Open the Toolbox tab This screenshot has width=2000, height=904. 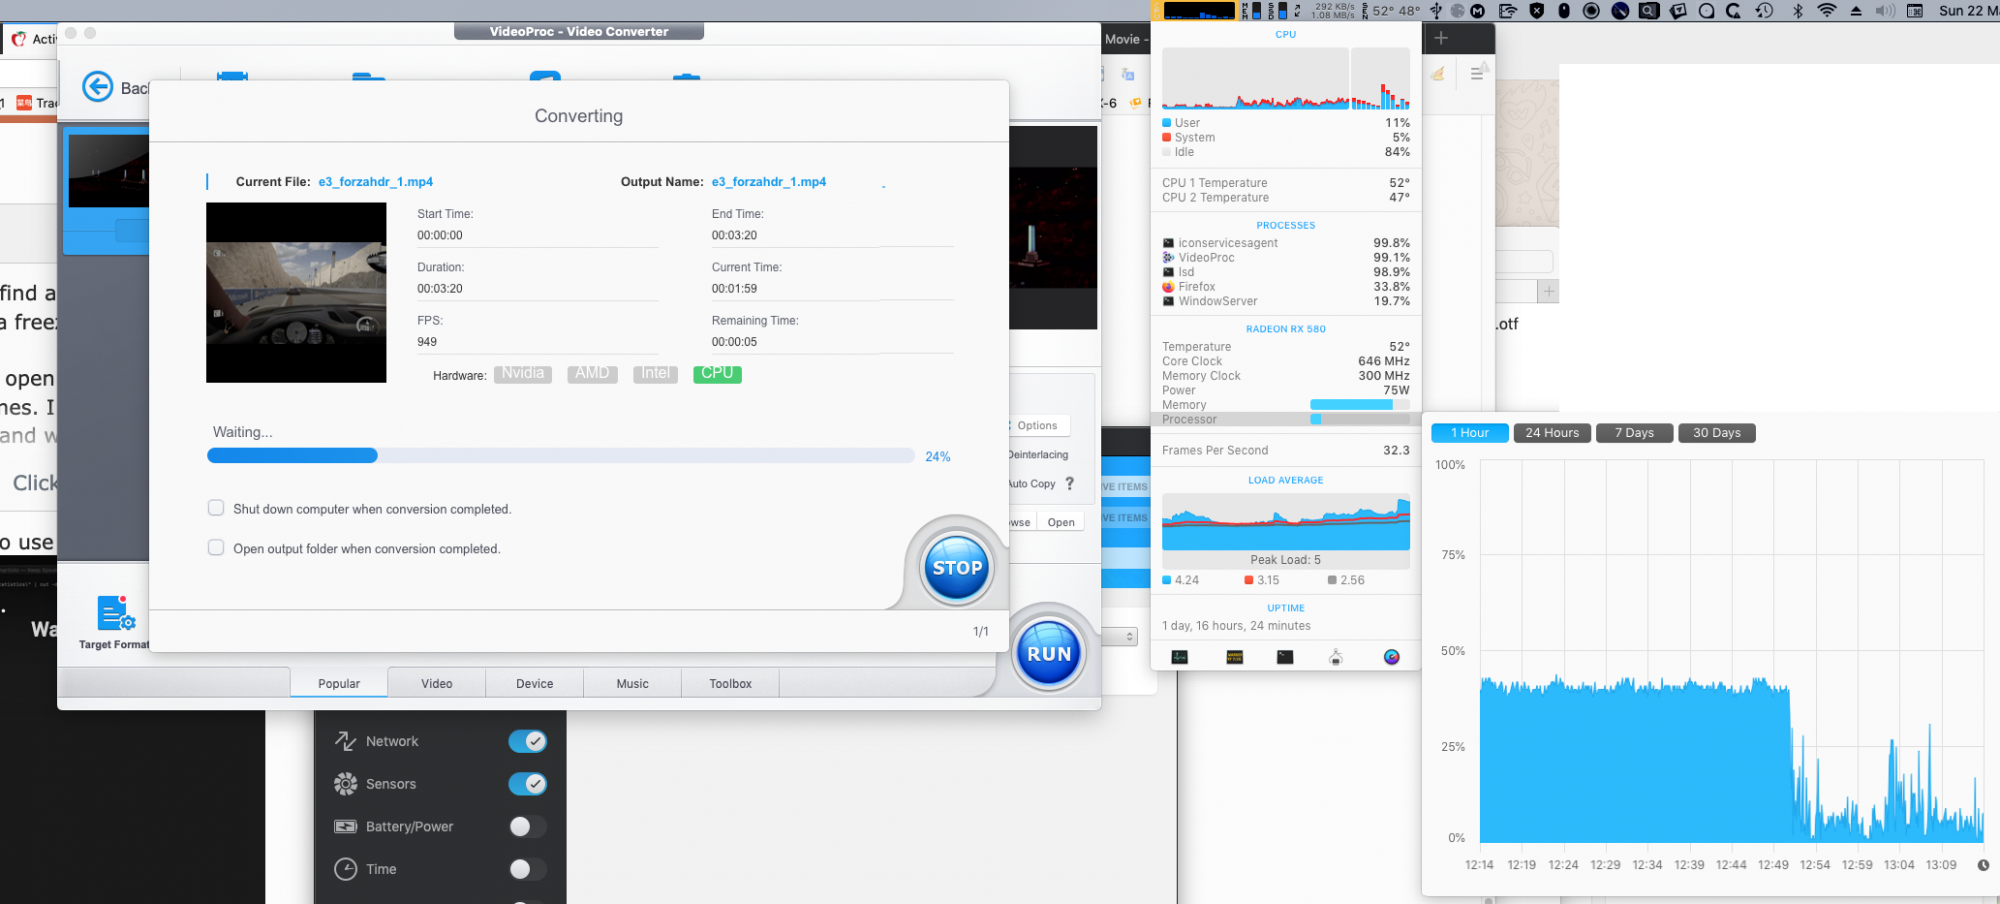731,683
